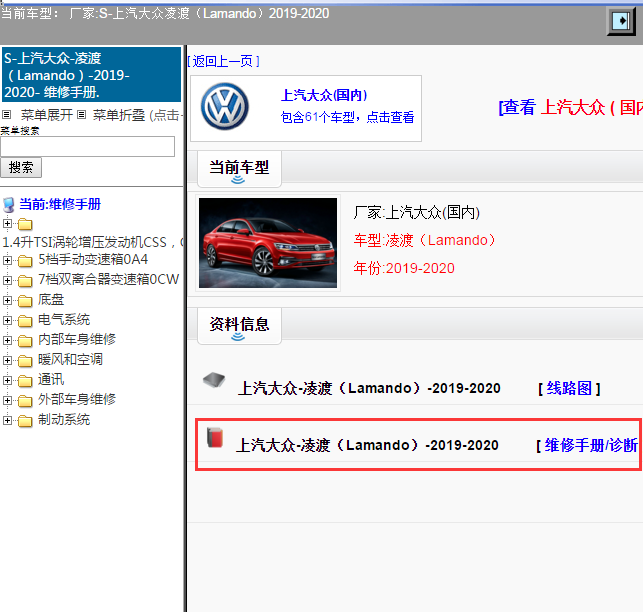643x612 pixels.
Task: Select the 制动系统 tree item
Action: pyautogui.click(x=64, y=419)
